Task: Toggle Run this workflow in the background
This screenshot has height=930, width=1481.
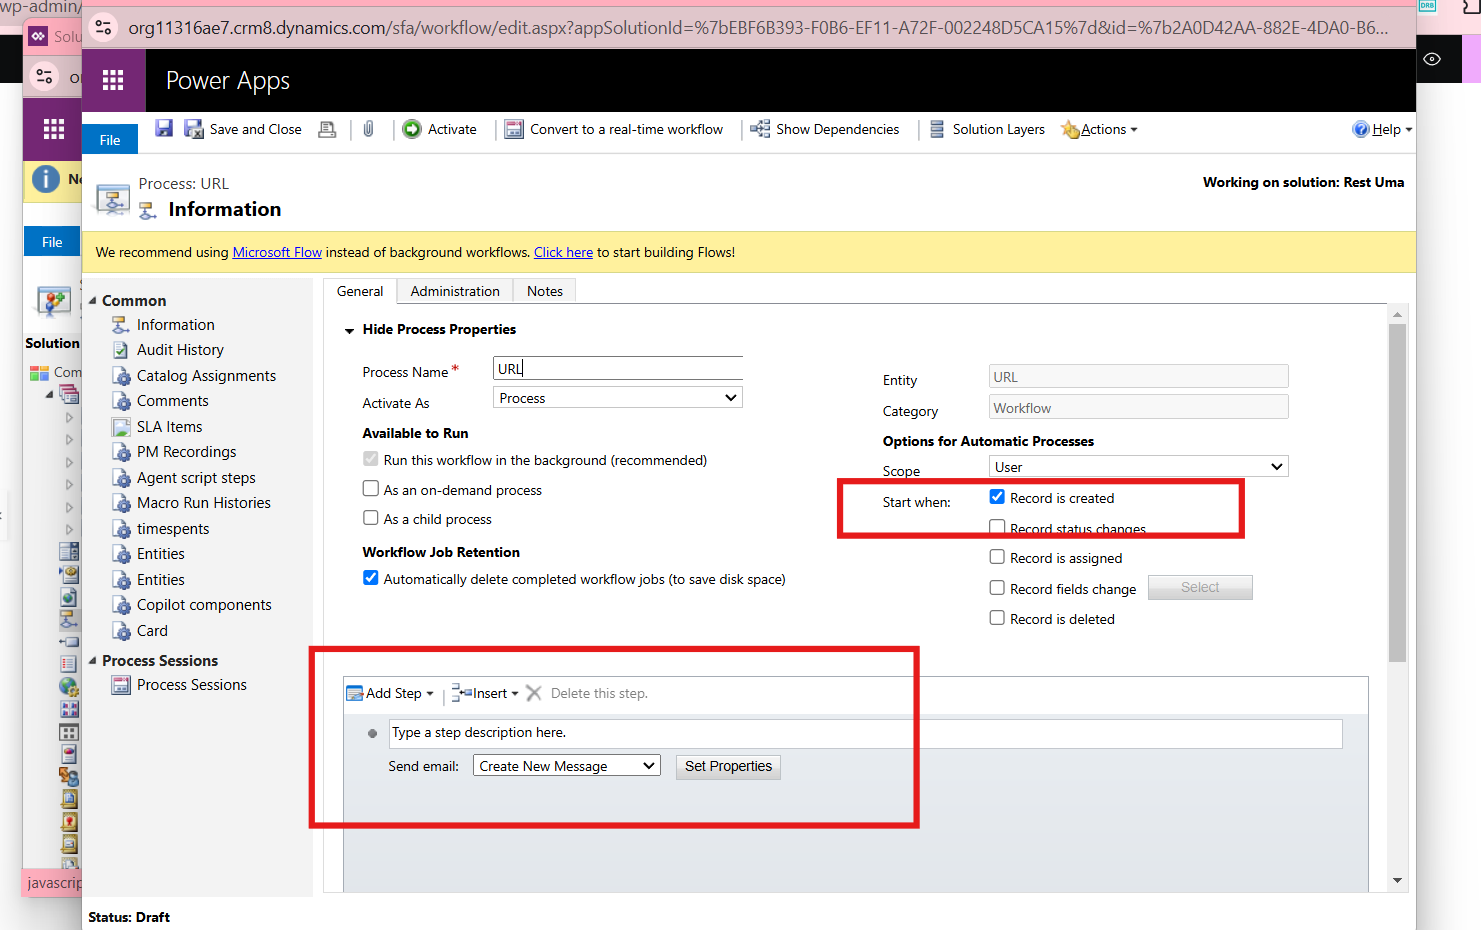Action: click(x=371, y=459)
